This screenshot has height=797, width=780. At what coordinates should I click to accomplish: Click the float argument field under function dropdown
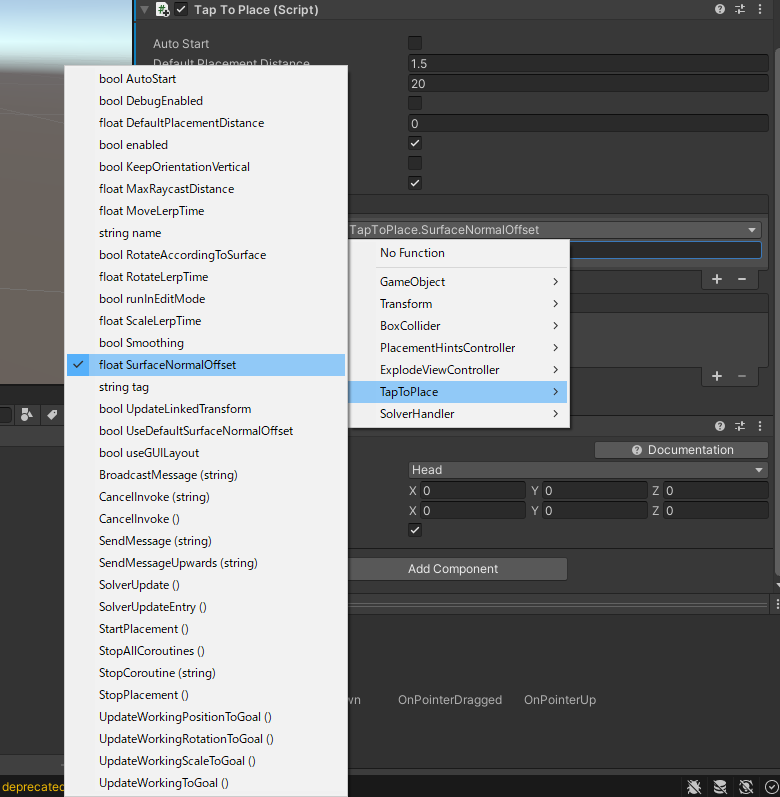coord(666,250)
